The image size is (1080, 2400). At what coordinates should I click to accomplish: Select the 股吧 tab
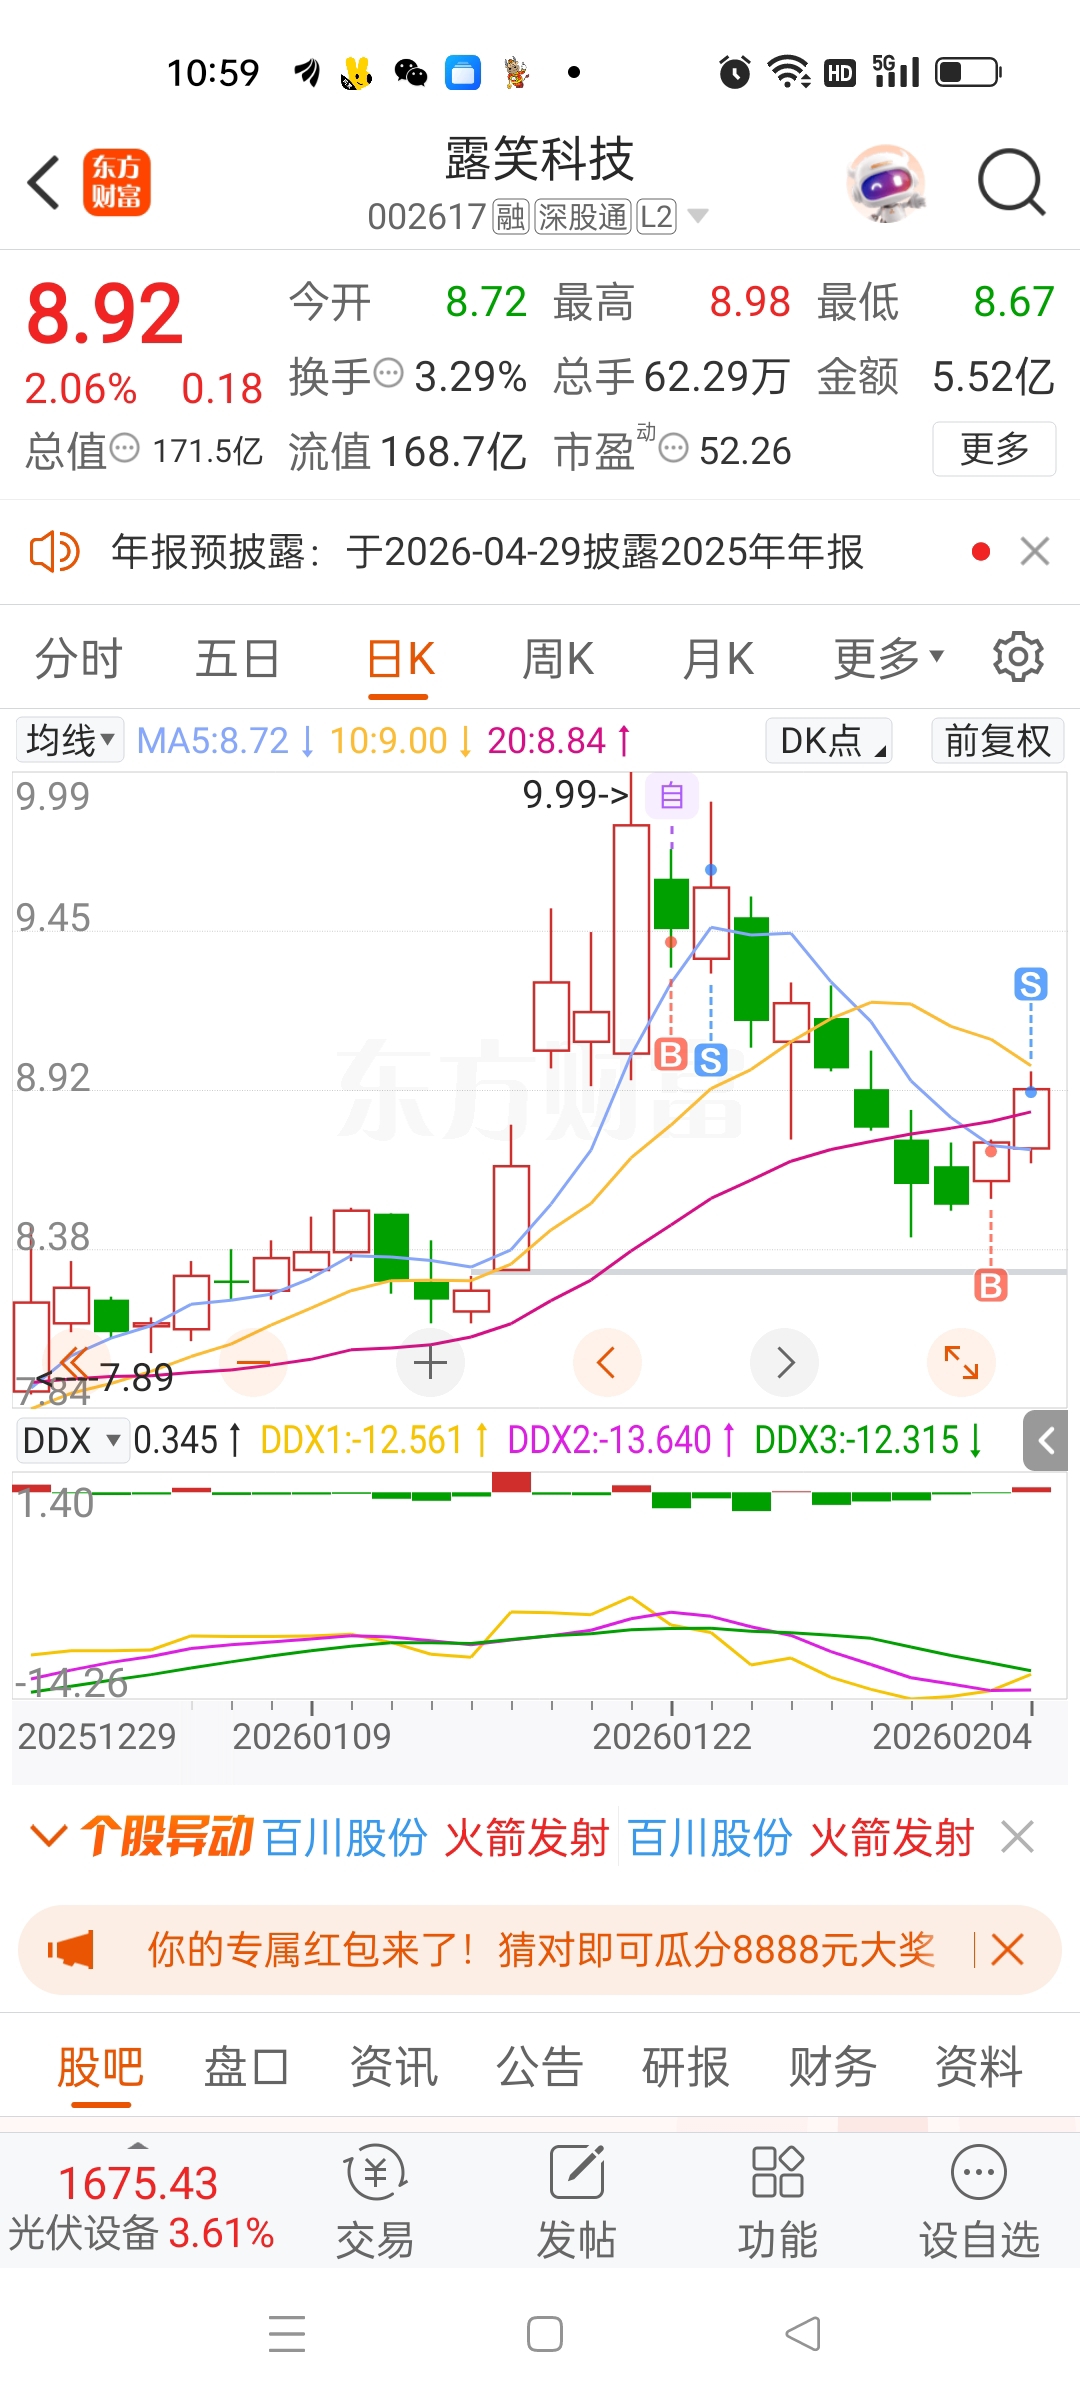pos(101,2066)
